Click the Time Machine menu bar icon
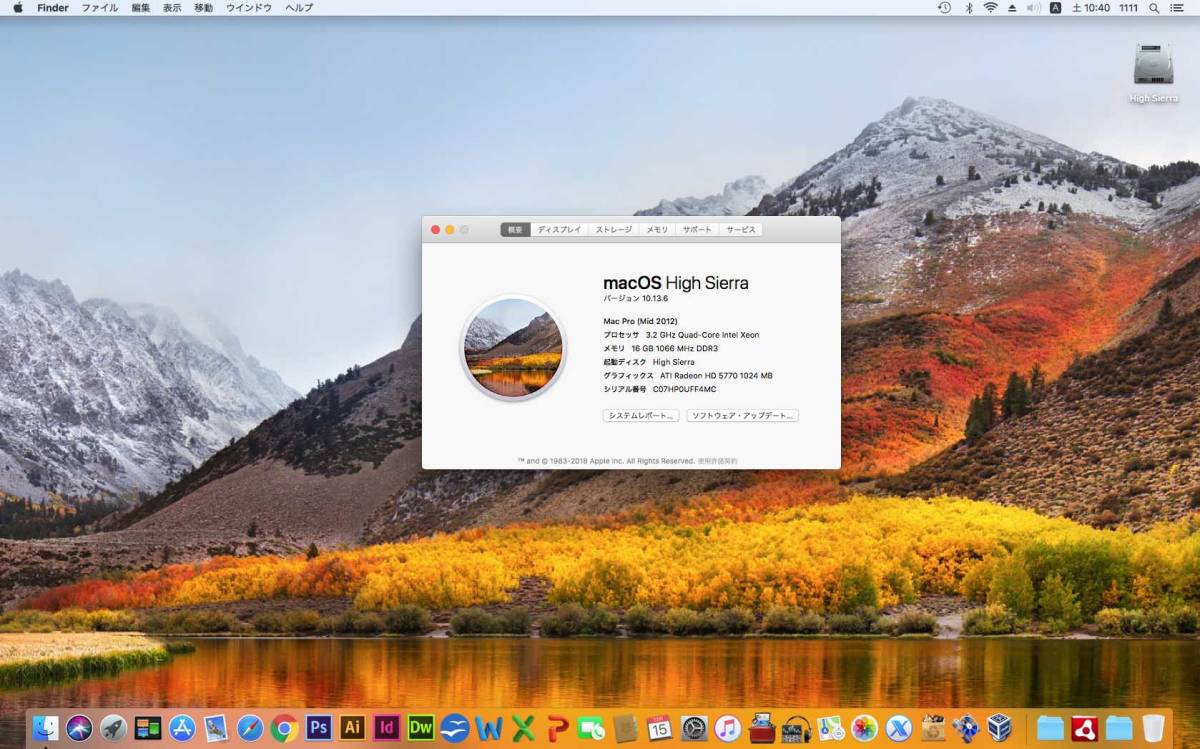The image size is (1200, 749). coord(944,7)
